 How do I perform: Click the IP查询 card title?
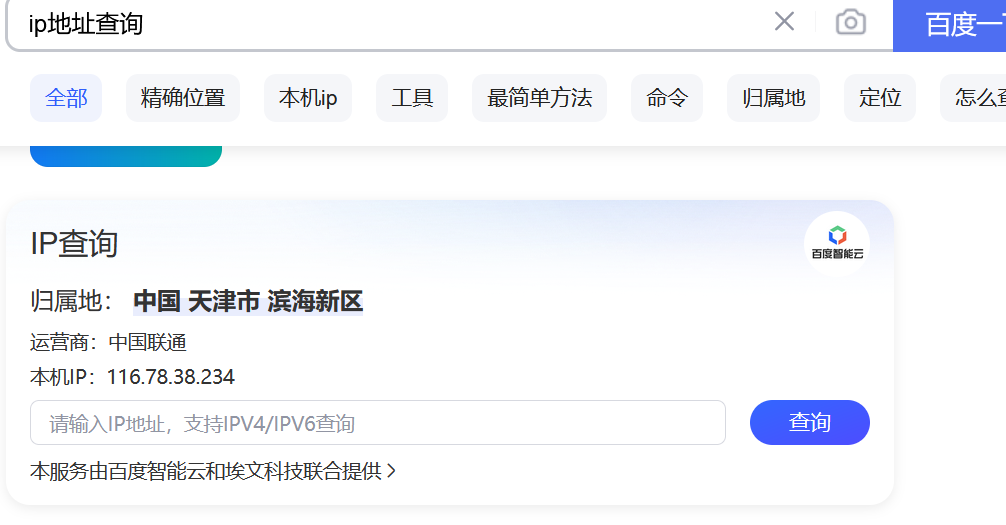(74, 244)
